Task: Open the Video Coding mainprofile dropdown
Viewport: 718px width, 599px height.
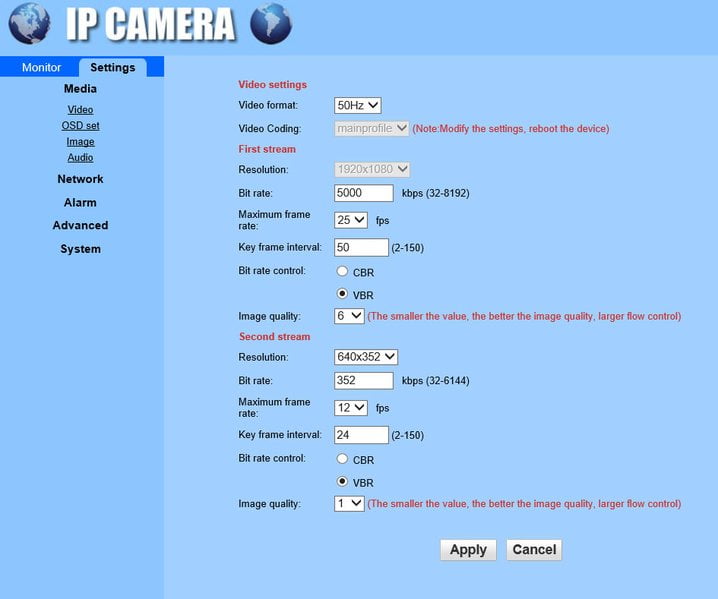Action: coord(371,128)
